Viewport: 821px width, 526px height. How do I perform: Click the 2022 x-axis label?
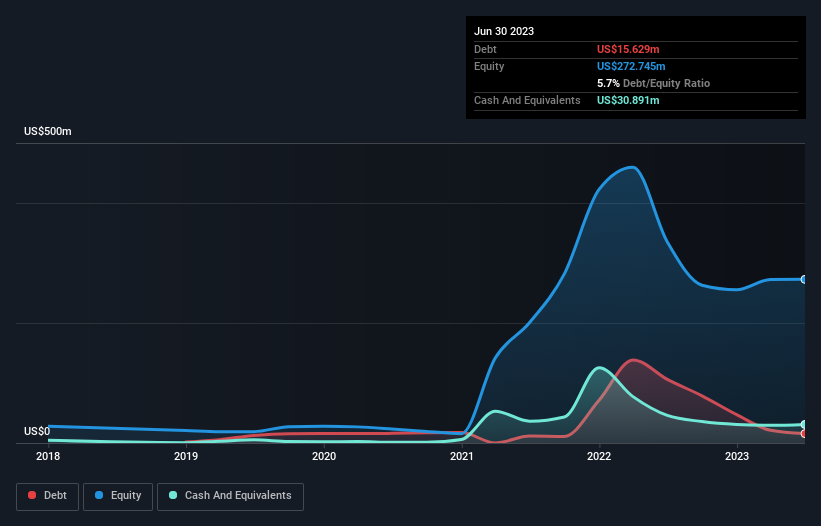click(x=599, y=456)
